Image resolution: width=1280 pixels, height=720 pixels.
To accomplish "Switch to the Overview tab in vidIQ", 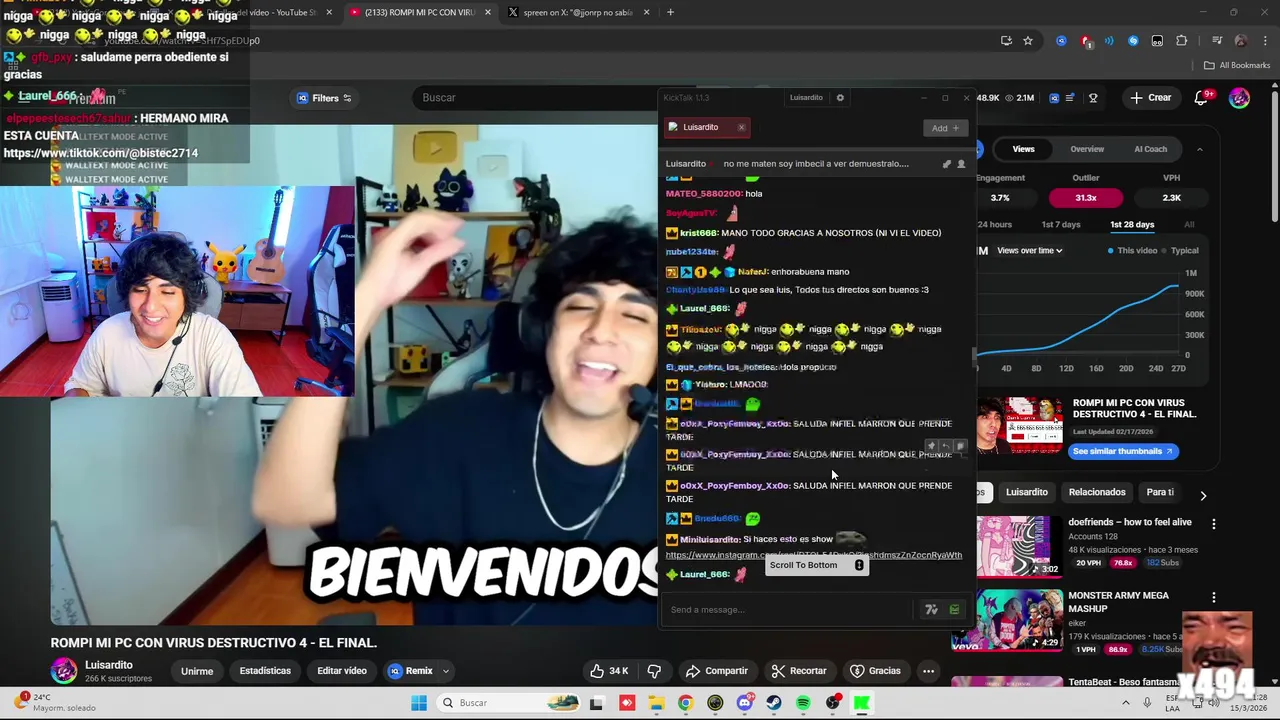I will click(x=1087, y=149).
